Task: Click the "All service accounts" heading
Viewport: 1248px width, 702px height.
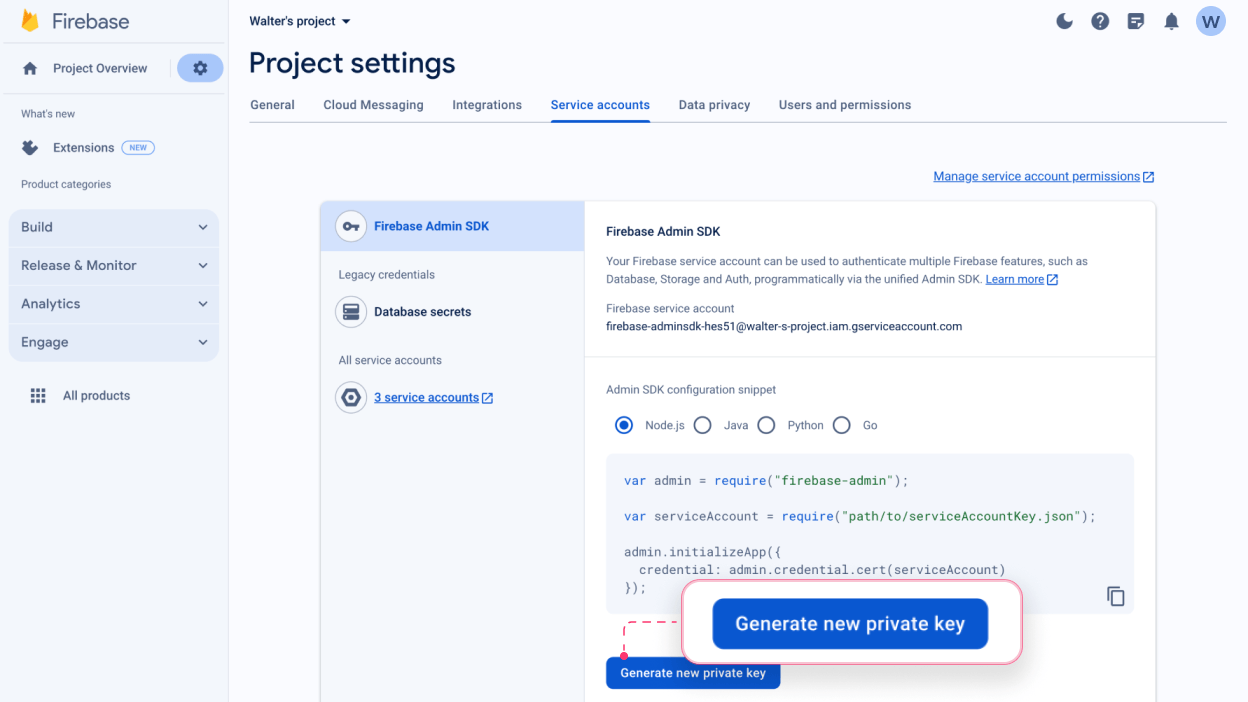Action: (390, 360)
